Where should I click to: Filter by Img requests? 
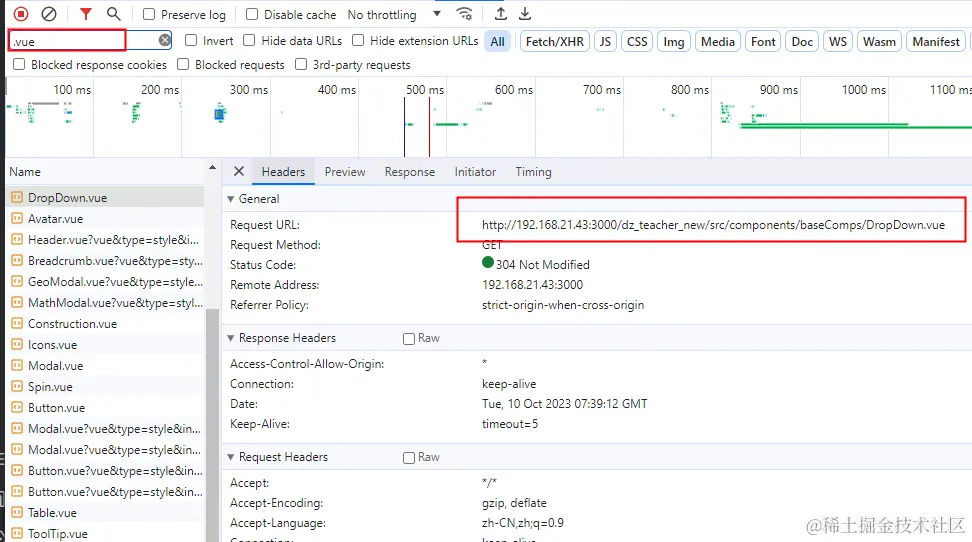[x=674, y=42]
